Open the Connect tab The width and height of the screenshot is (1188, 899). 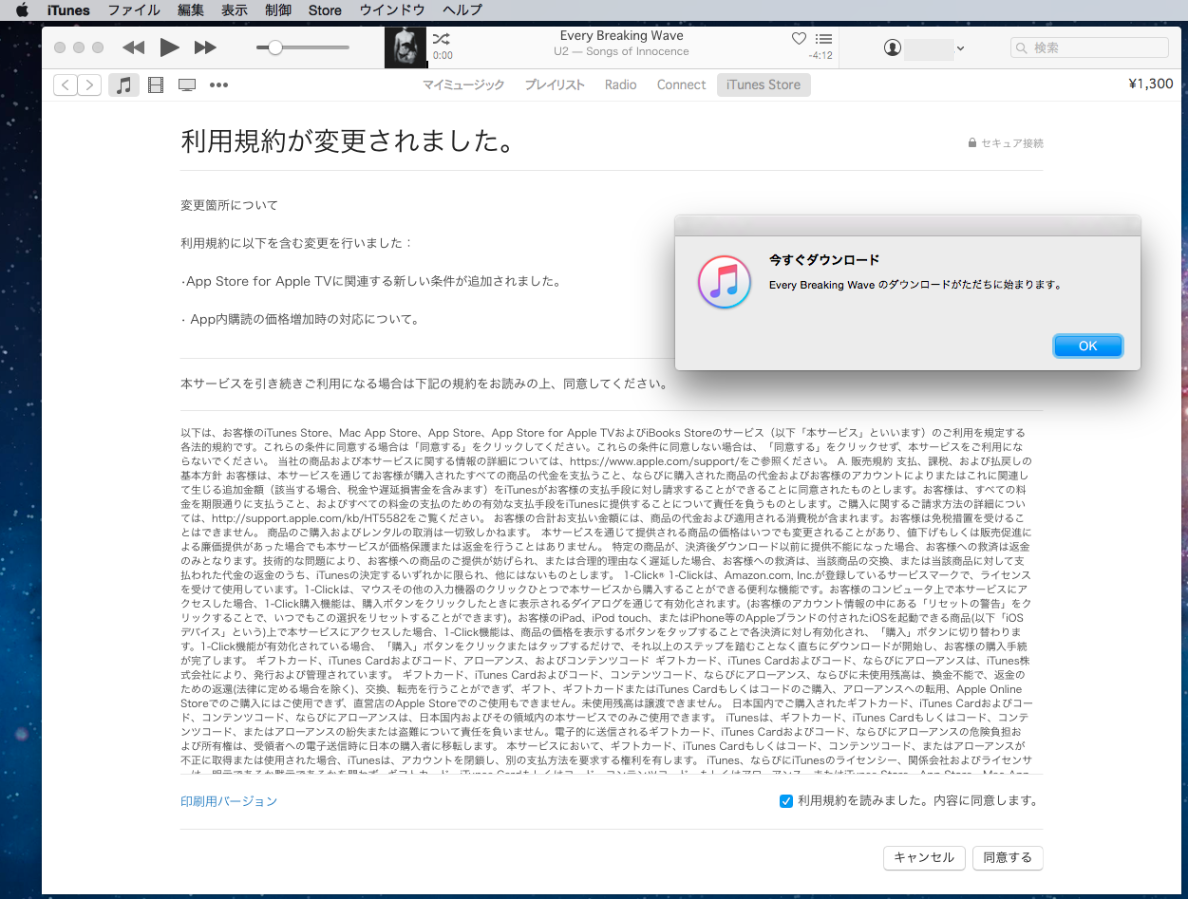coord(681,85)
